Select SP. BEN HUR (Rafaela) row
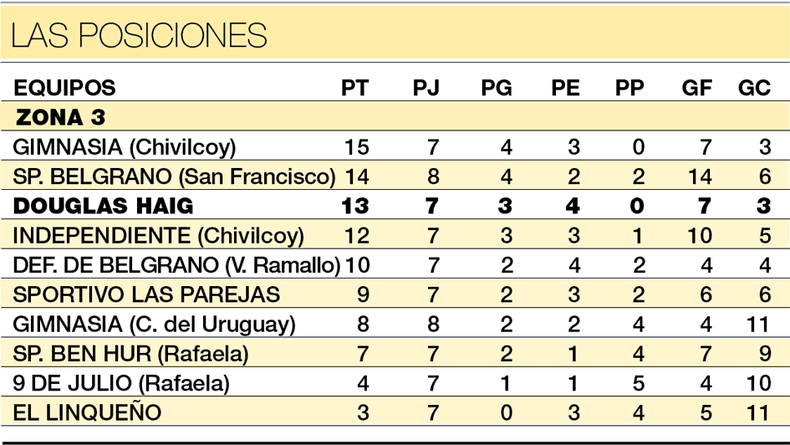Screen dimensions: 790x445 click(x=395, y=353)
